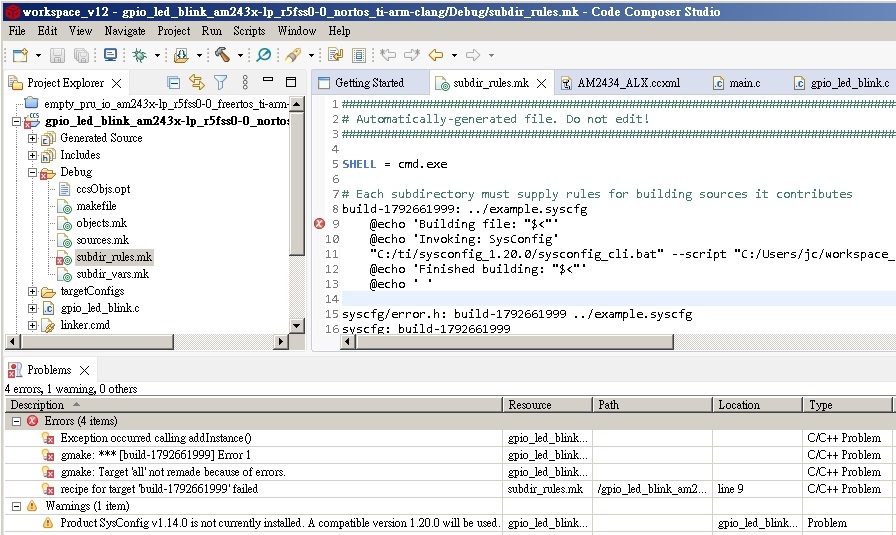Switch to the Getting Started tab
896x535 pixels.
click(369, 83)
